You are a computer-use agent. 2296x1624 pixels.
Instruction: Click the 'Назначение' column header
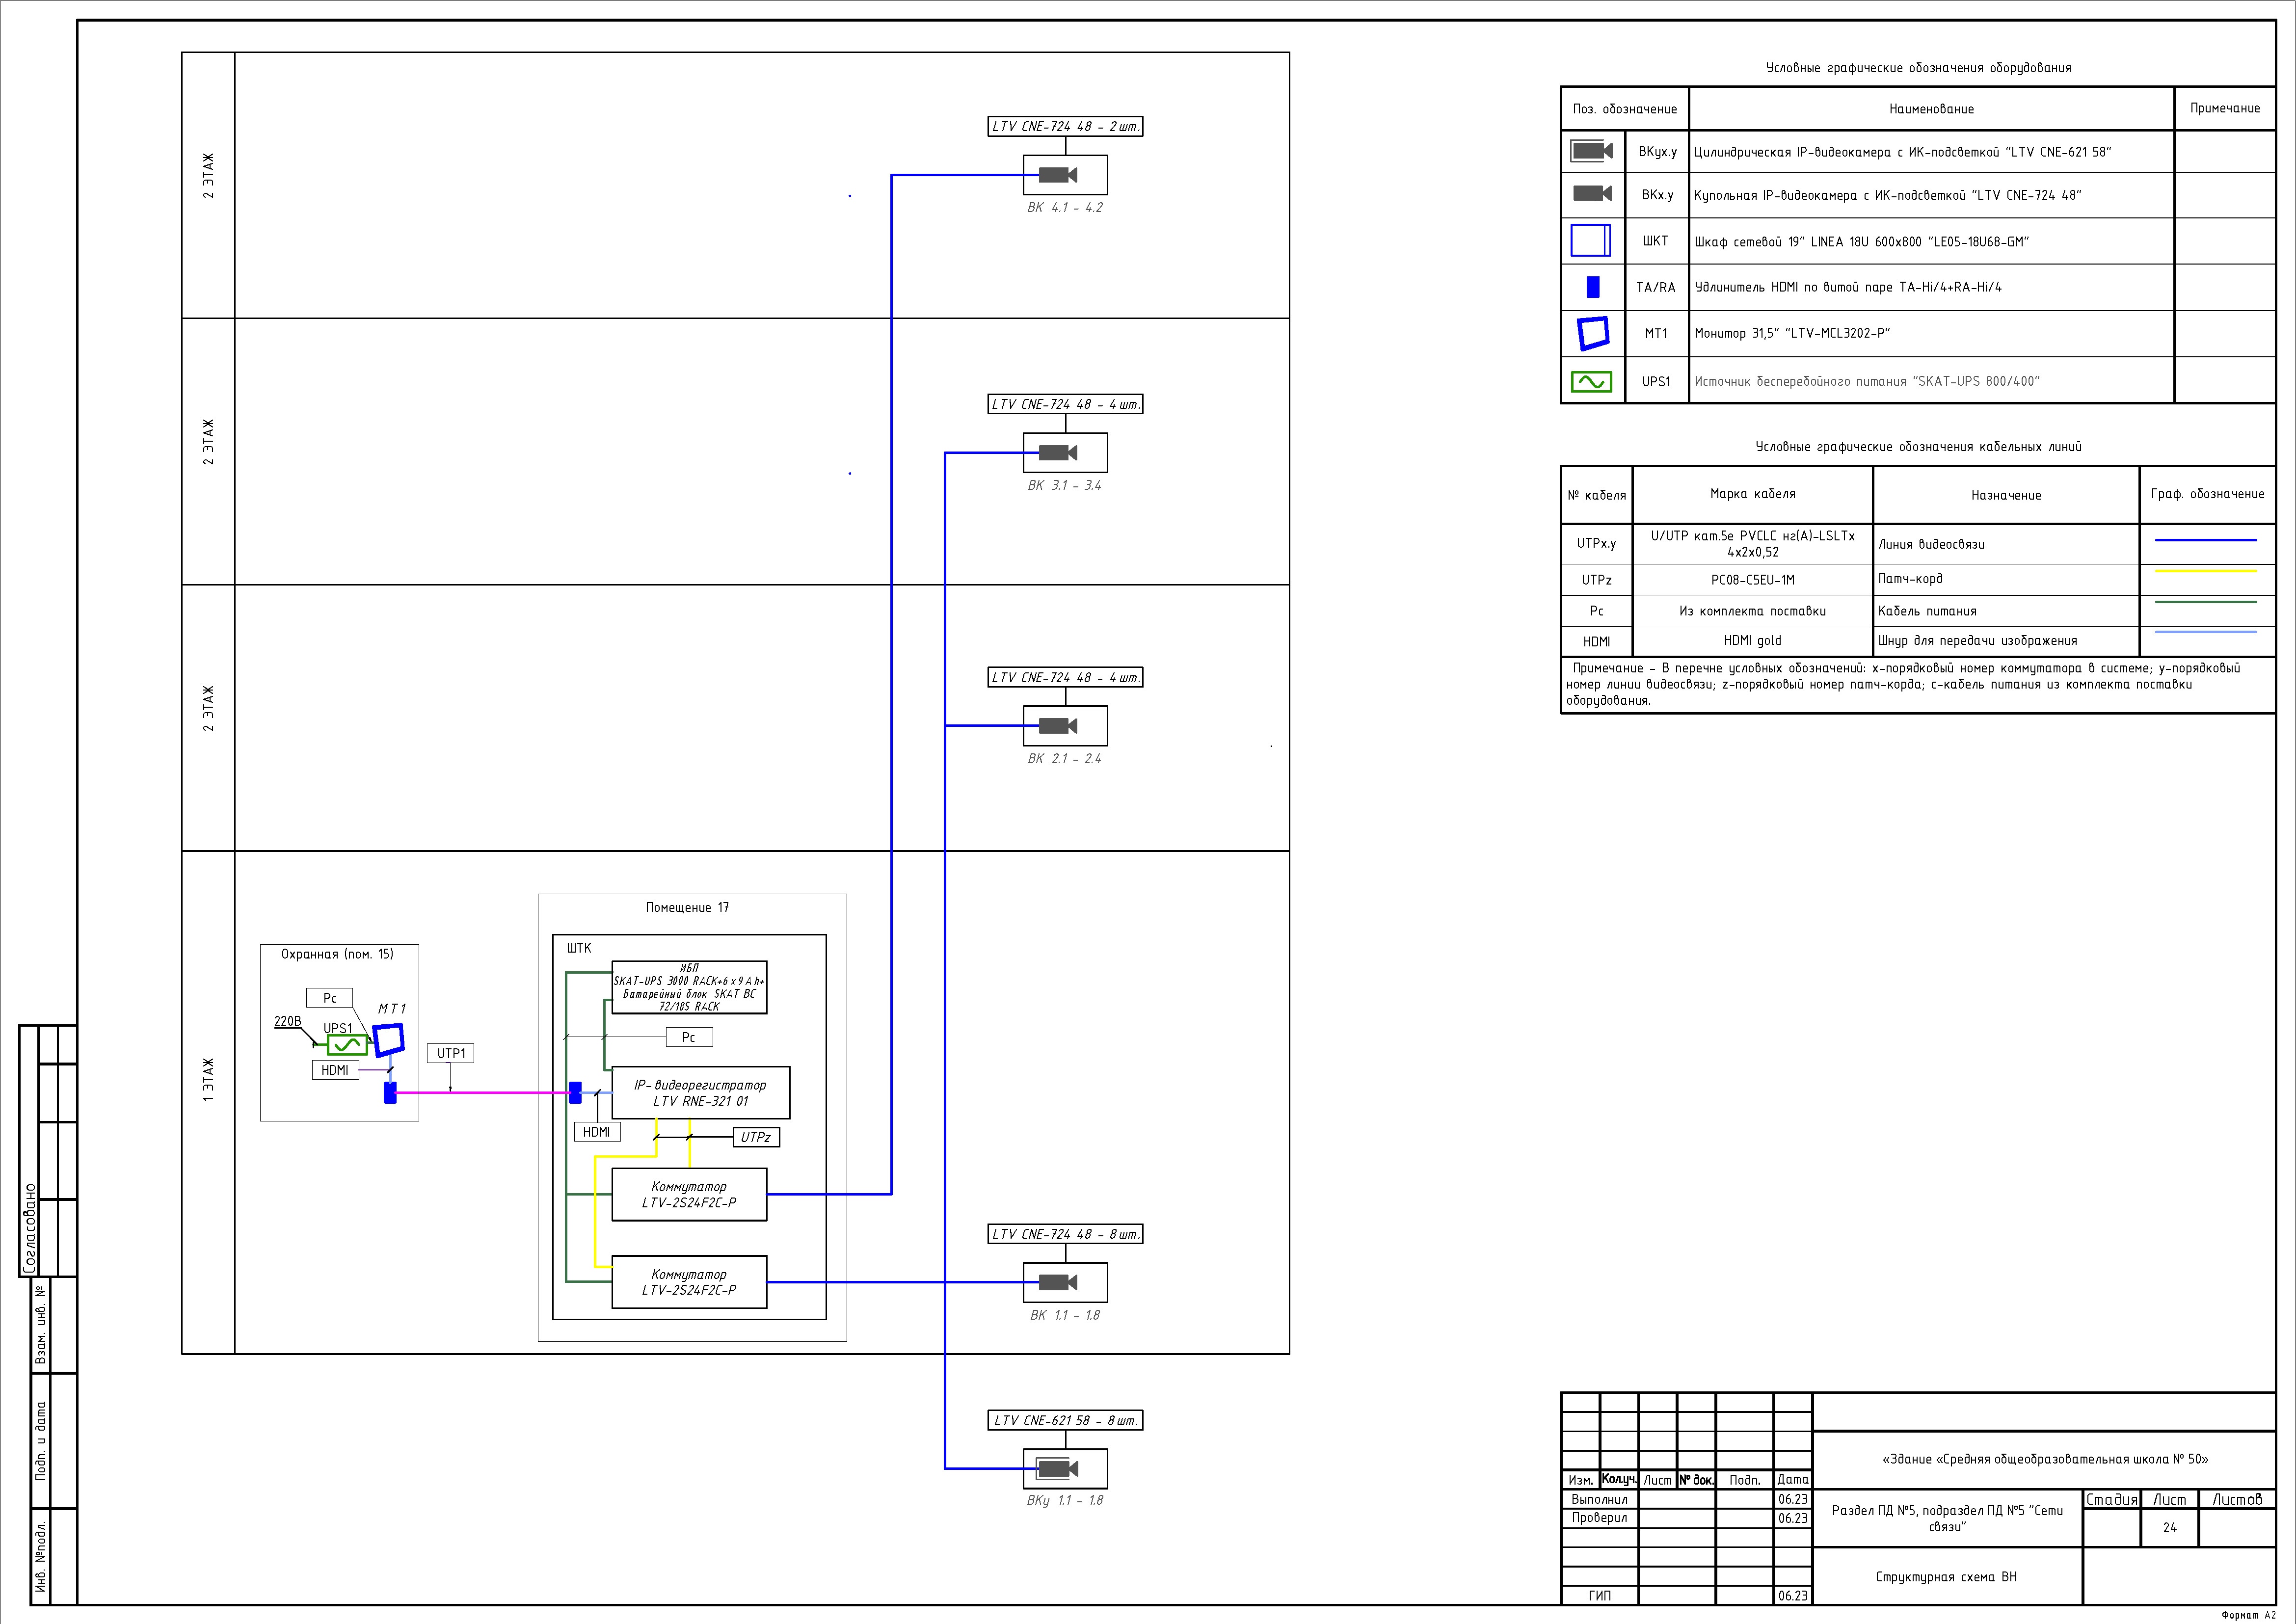pyautogui.click(x=2006, y=495)
